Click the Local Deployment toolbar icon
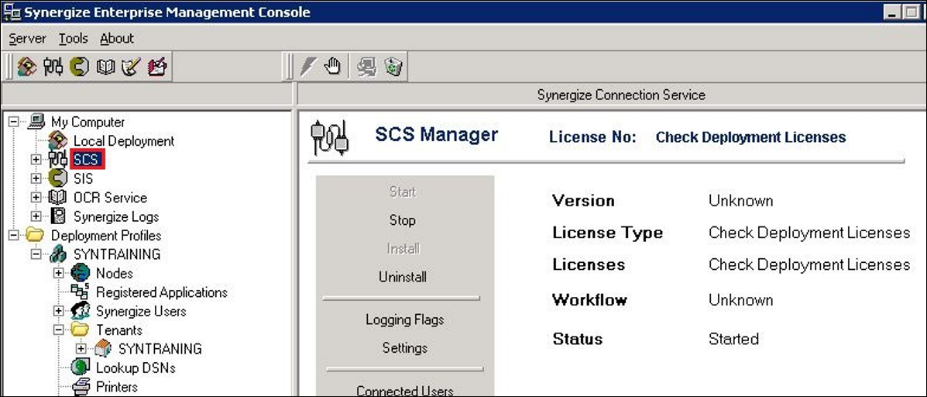 [26, 66]
